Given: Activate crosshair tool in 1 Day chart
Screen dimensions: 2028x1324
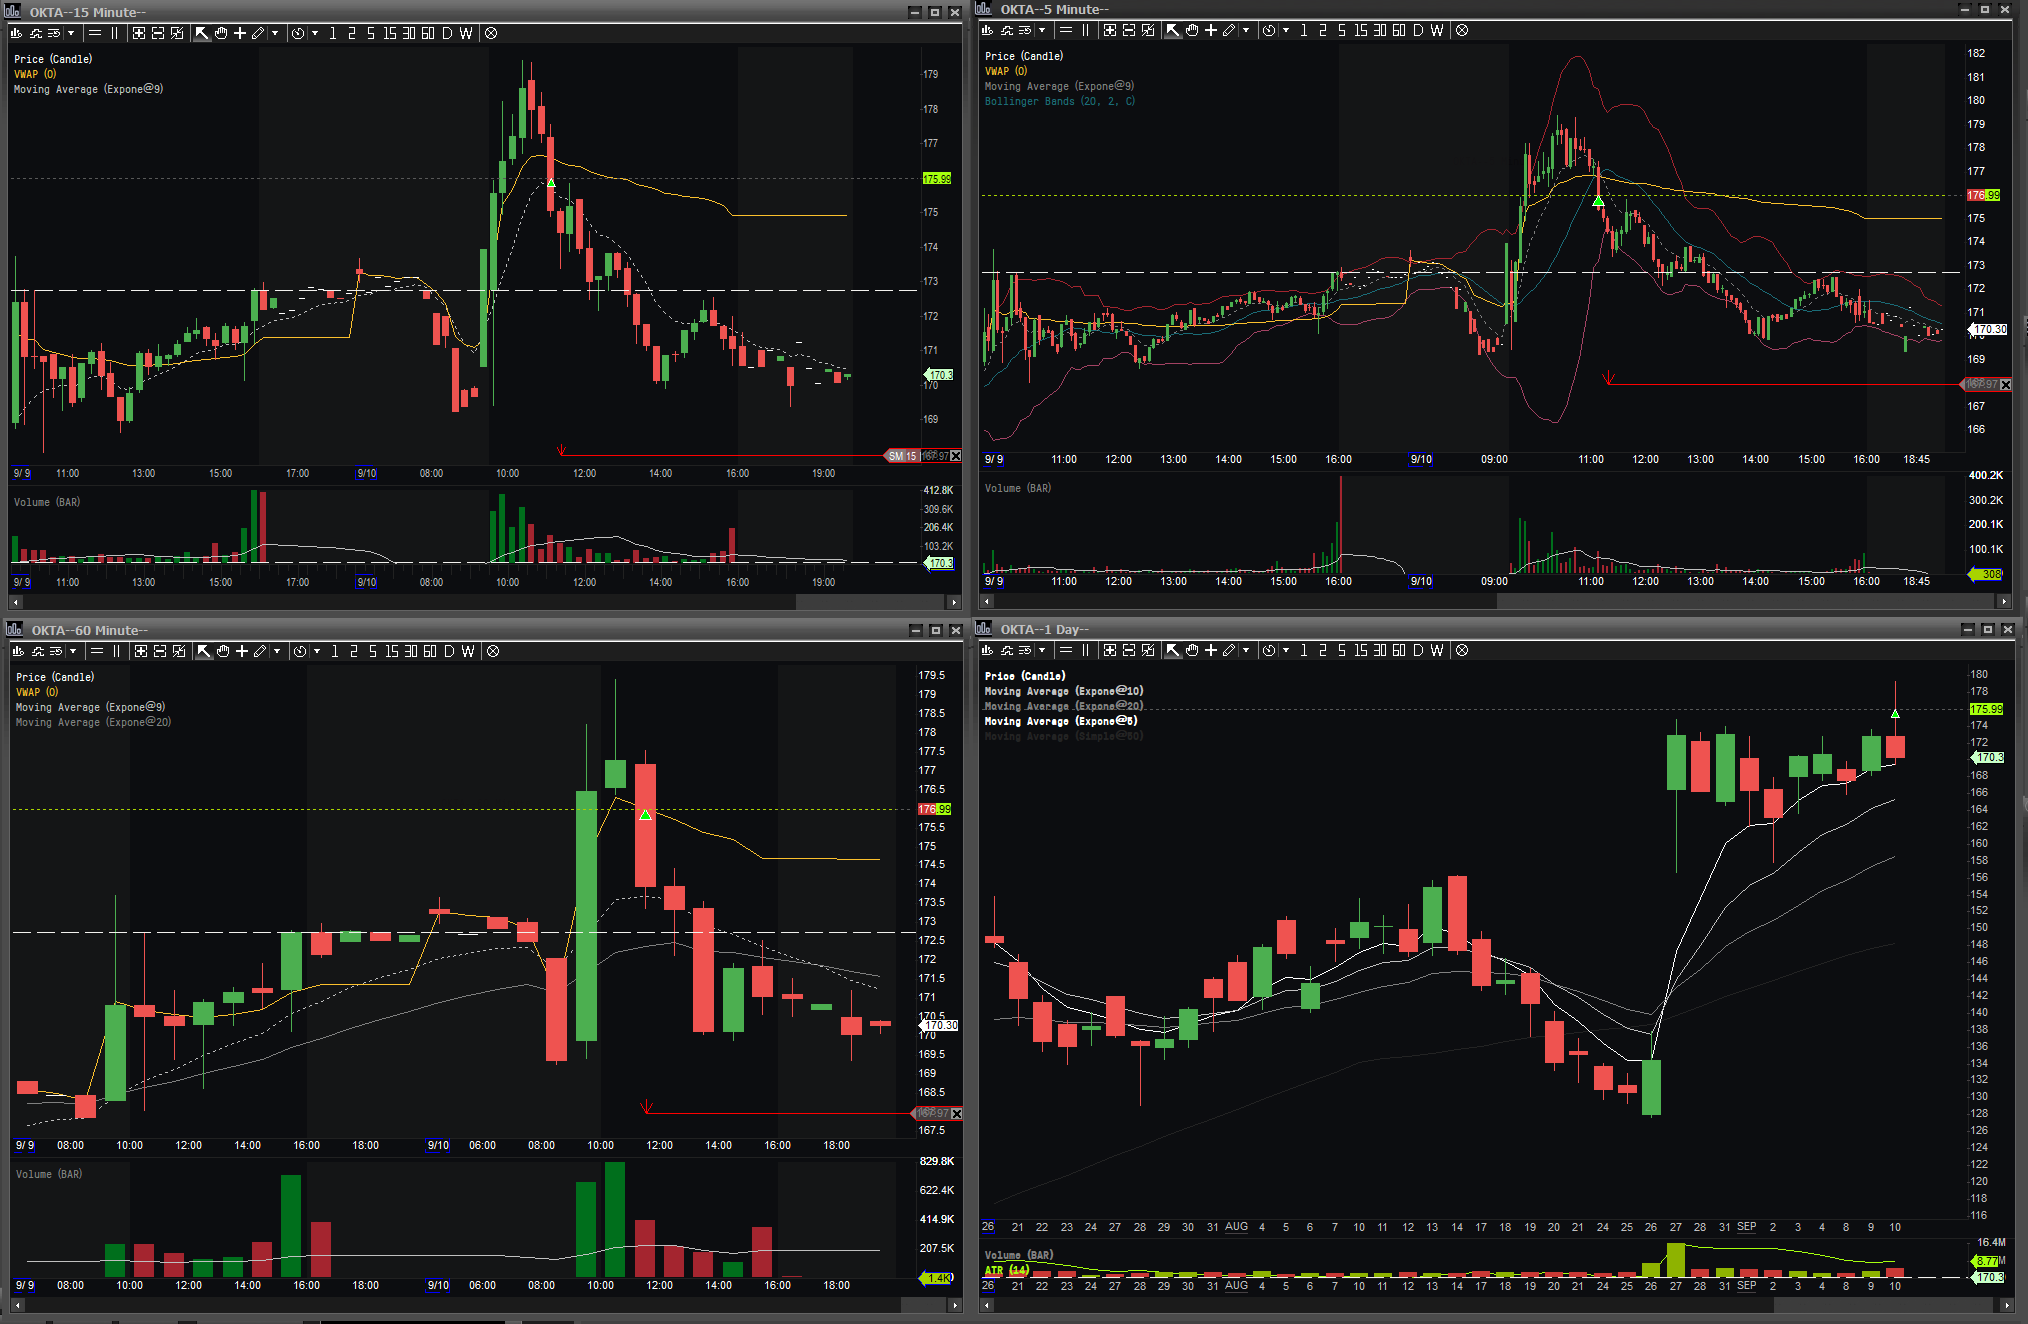Looking at the screenshot, I should [x=1211, y=650].
